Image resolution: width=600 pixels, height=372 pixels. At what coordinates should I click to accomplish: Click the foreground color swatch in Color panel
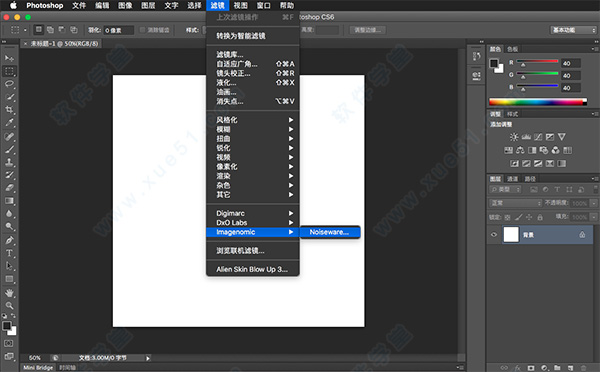coord(494,63)
